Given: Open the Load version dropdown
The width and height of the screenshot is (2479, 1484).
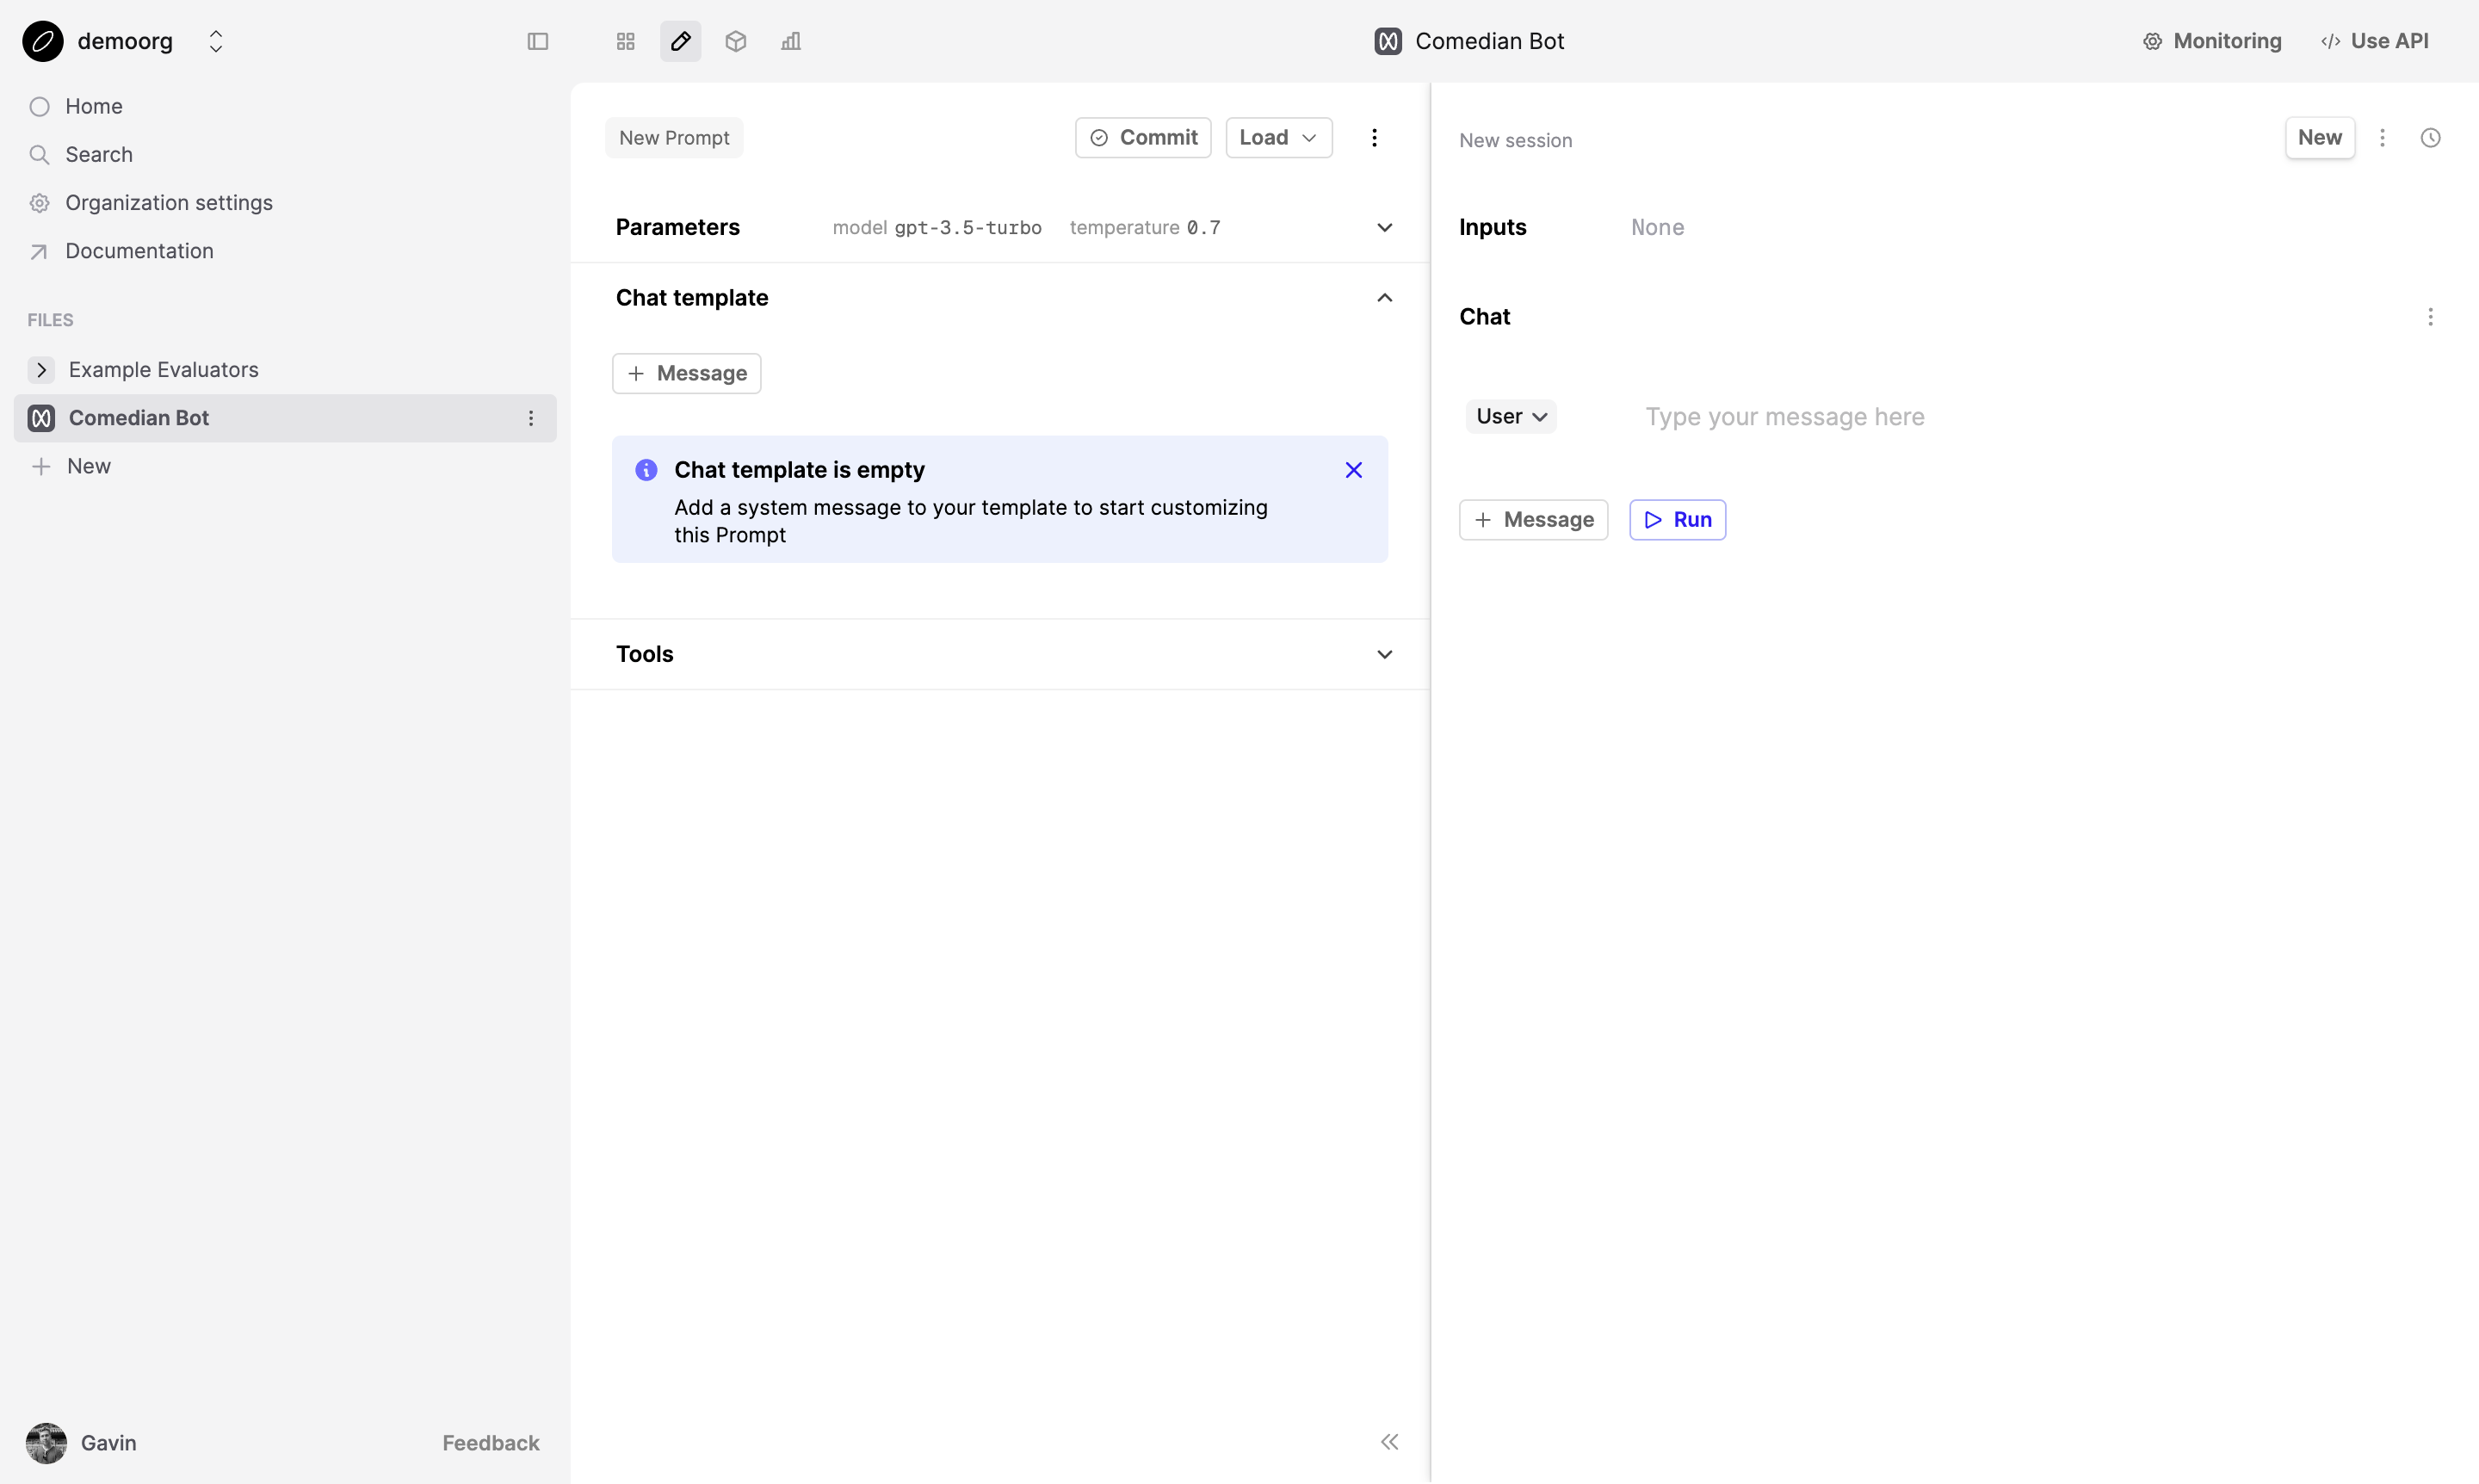Looking at the screenshot, I should point(1278,137).
